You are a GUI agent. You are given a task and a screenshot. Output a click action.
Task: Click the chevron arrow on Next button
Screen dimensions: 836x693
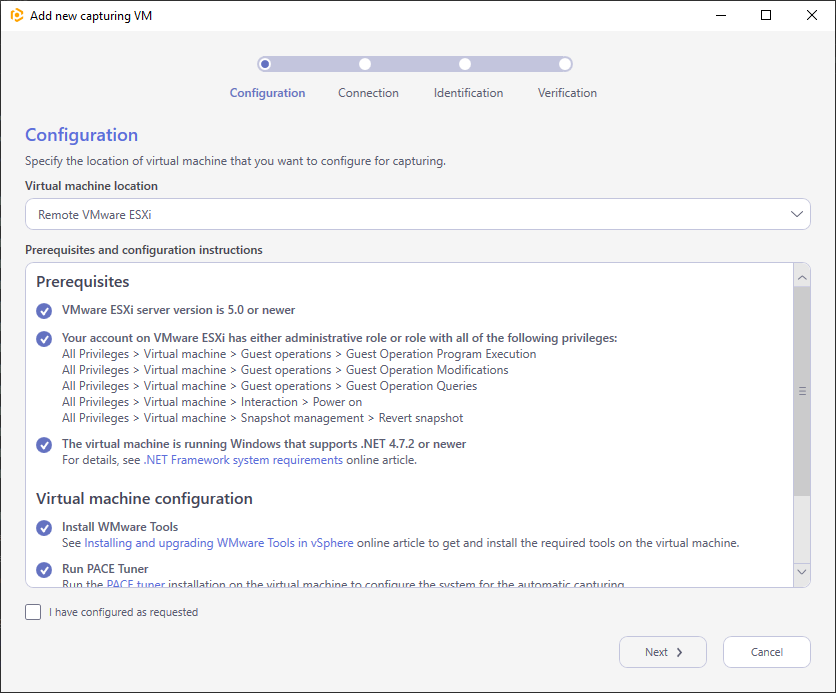(x=679, y=652)
